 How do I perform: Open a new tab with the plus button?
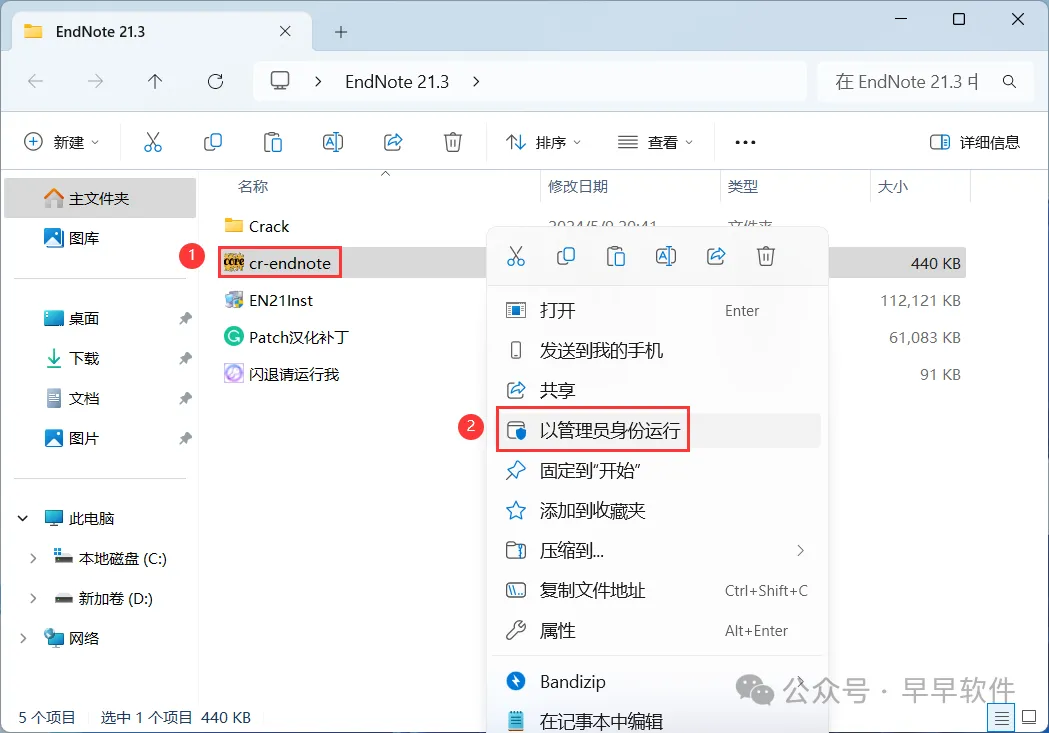[341, 31]
